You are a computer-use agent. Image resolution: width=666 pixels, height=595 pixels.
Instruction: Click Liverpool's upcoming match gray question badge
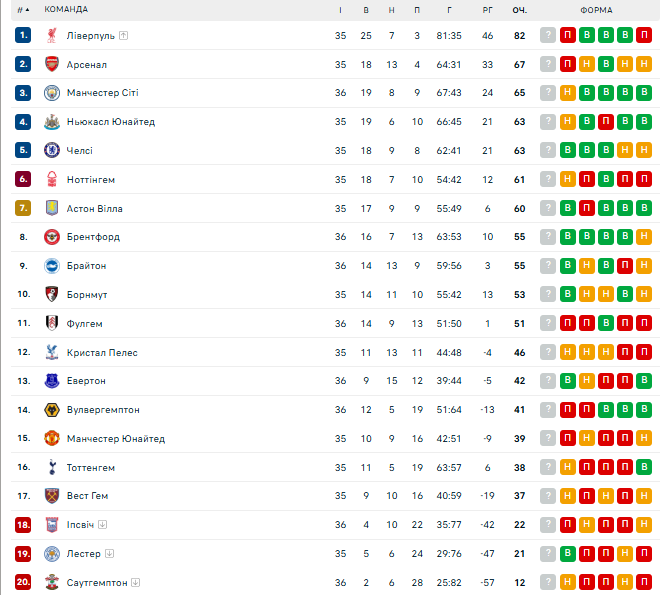click(x=548, y=35)
